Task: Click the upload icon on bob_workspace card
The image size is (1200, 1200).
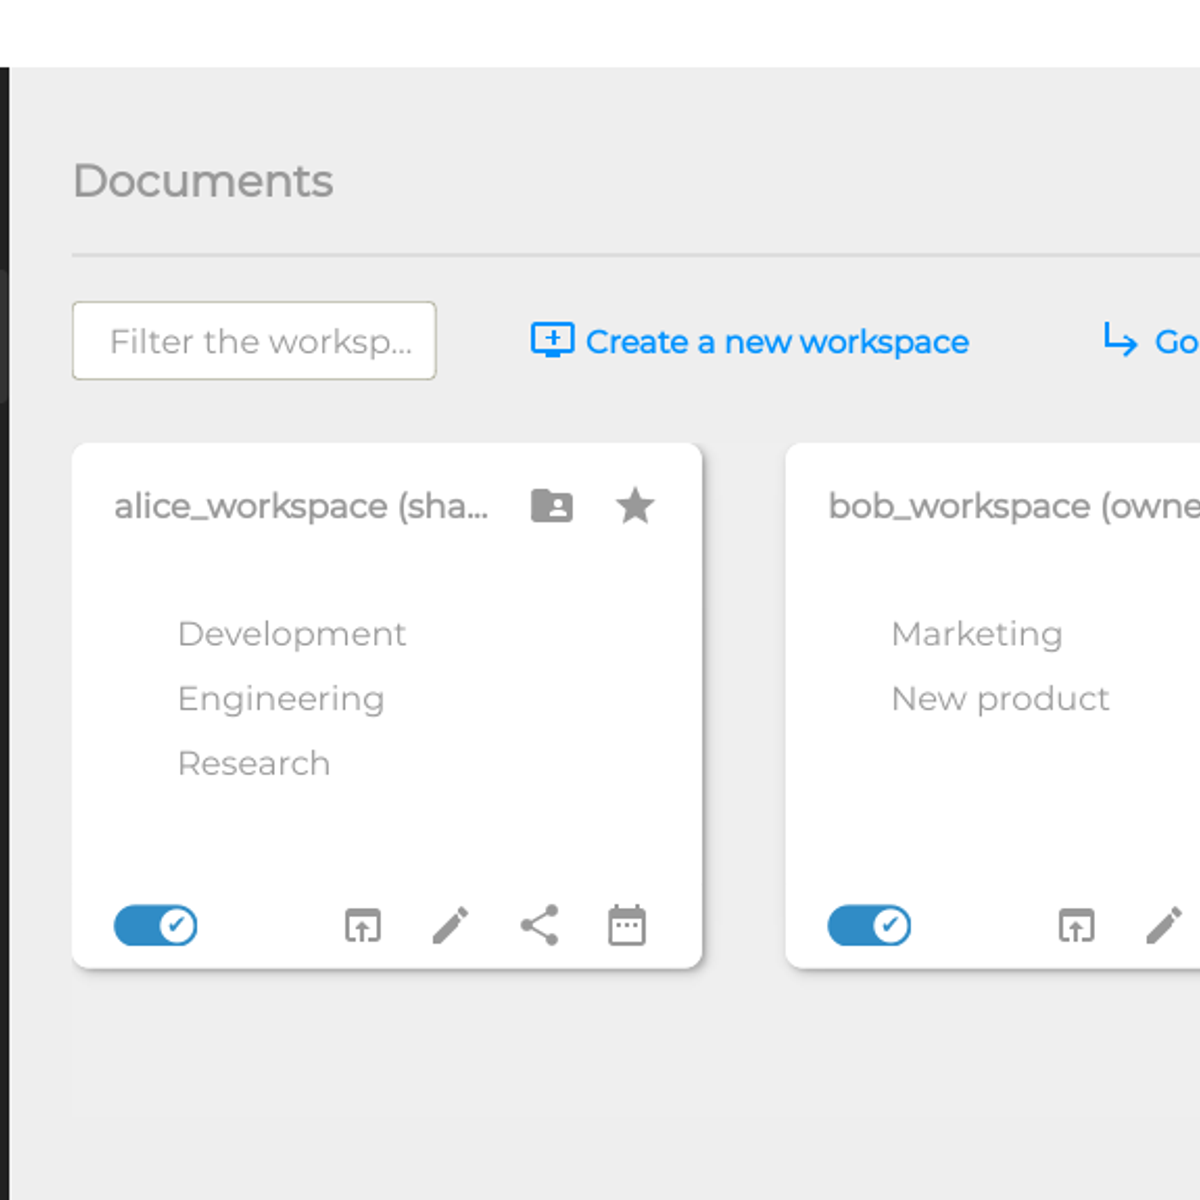Action: pyautogui.click(x=1077, y=926)
